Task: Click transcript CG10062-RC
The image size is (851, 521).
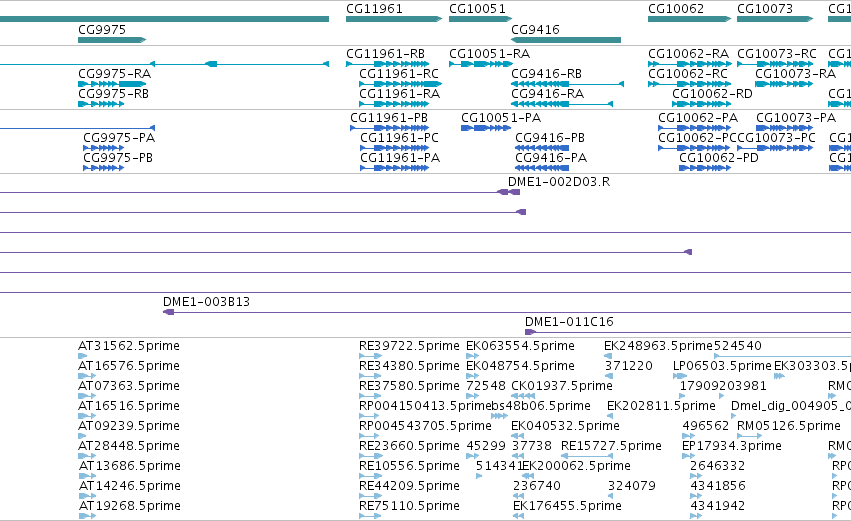Action: point(689,84)
